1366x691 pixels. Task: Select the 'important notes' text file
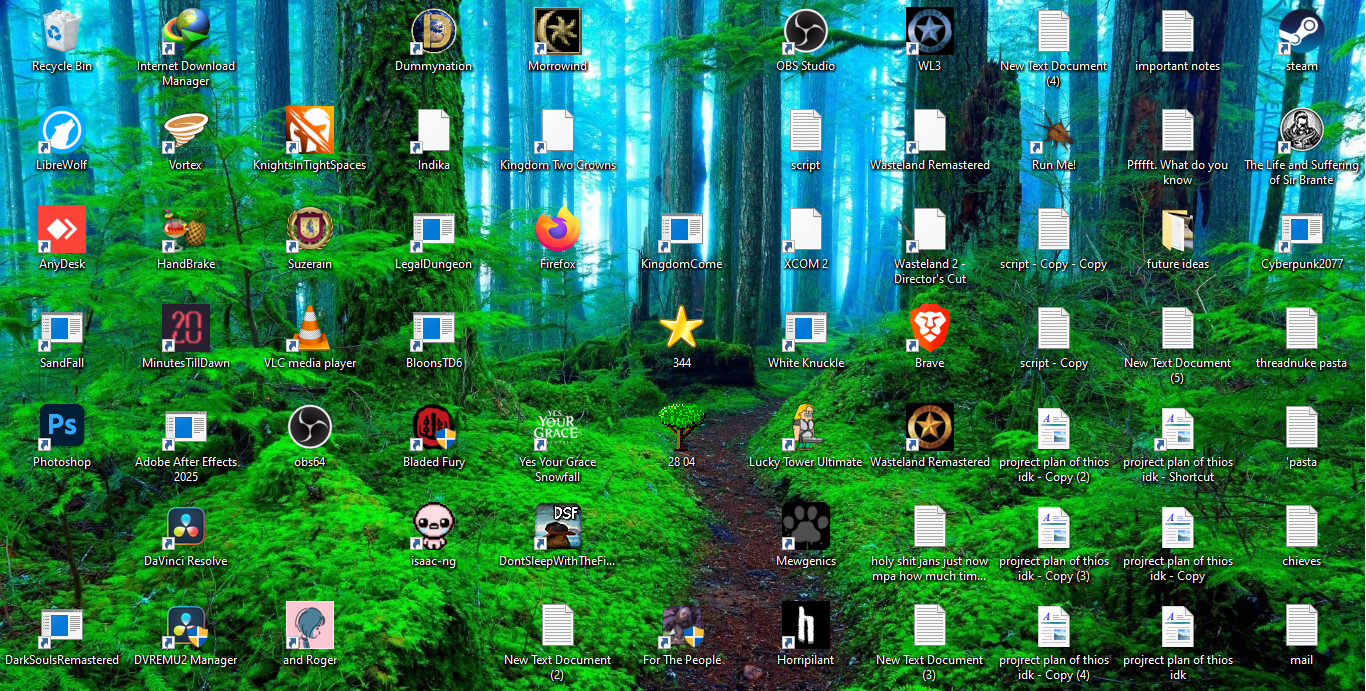click(x=1178, y=31)
